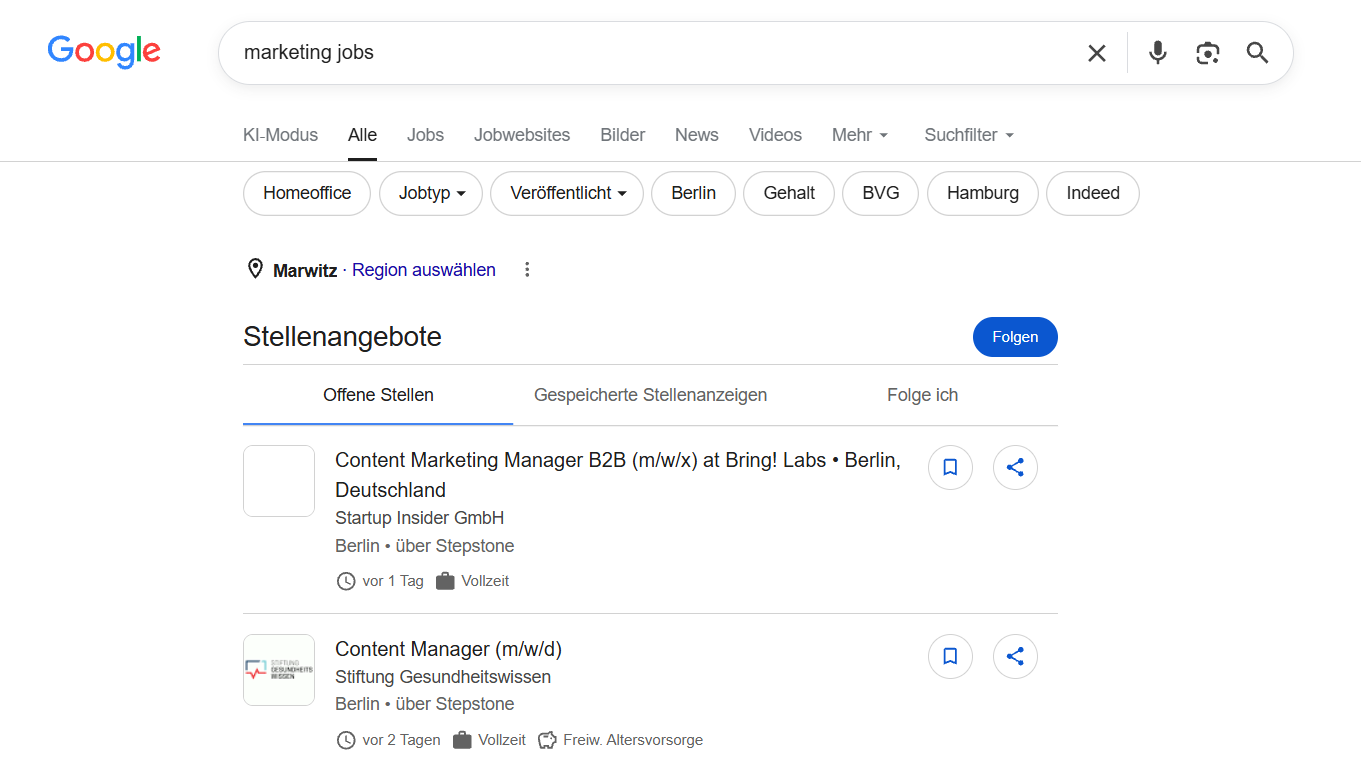This screenshot has height=767, width=1361.
Task: Open the Folge ich tab
Action: coord(922,395)
